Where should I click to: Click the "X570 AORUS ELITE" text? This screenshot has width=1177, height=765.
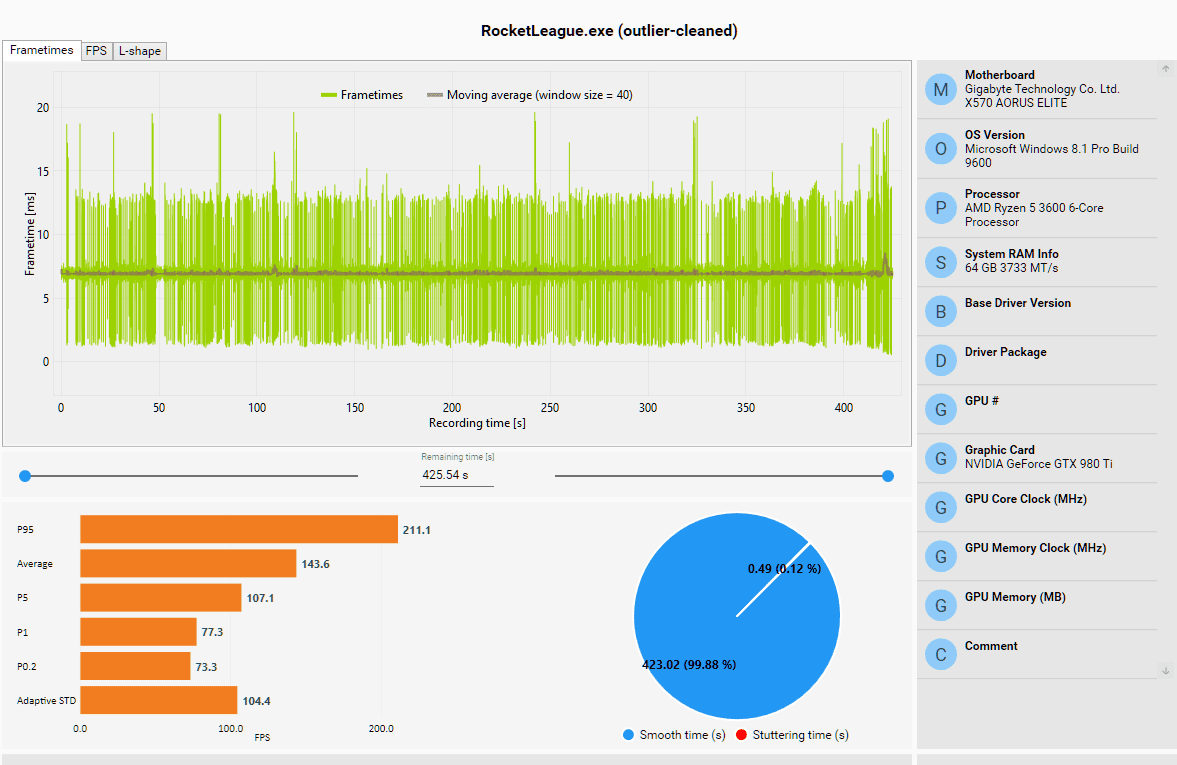pos(1016,103)
